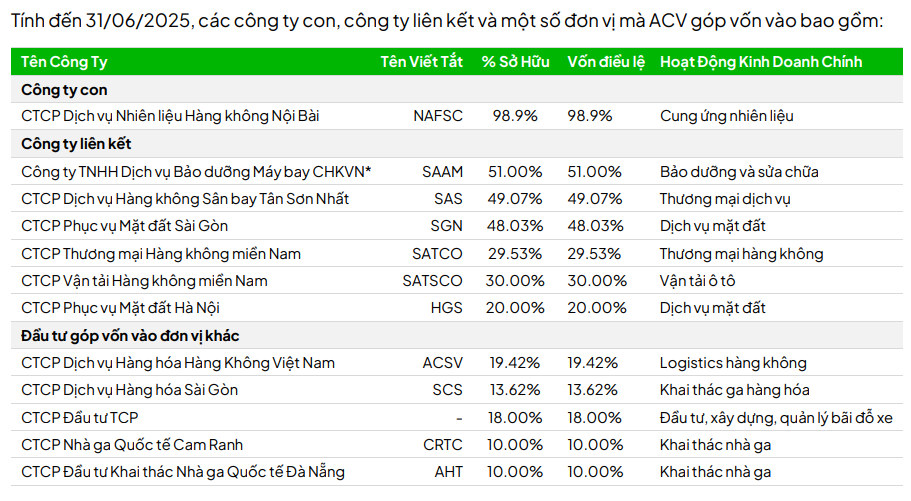This screenshot has height=501, width=911.
Task: Click the SATCO charter capital value 29.53%
Action: point(595,254)
